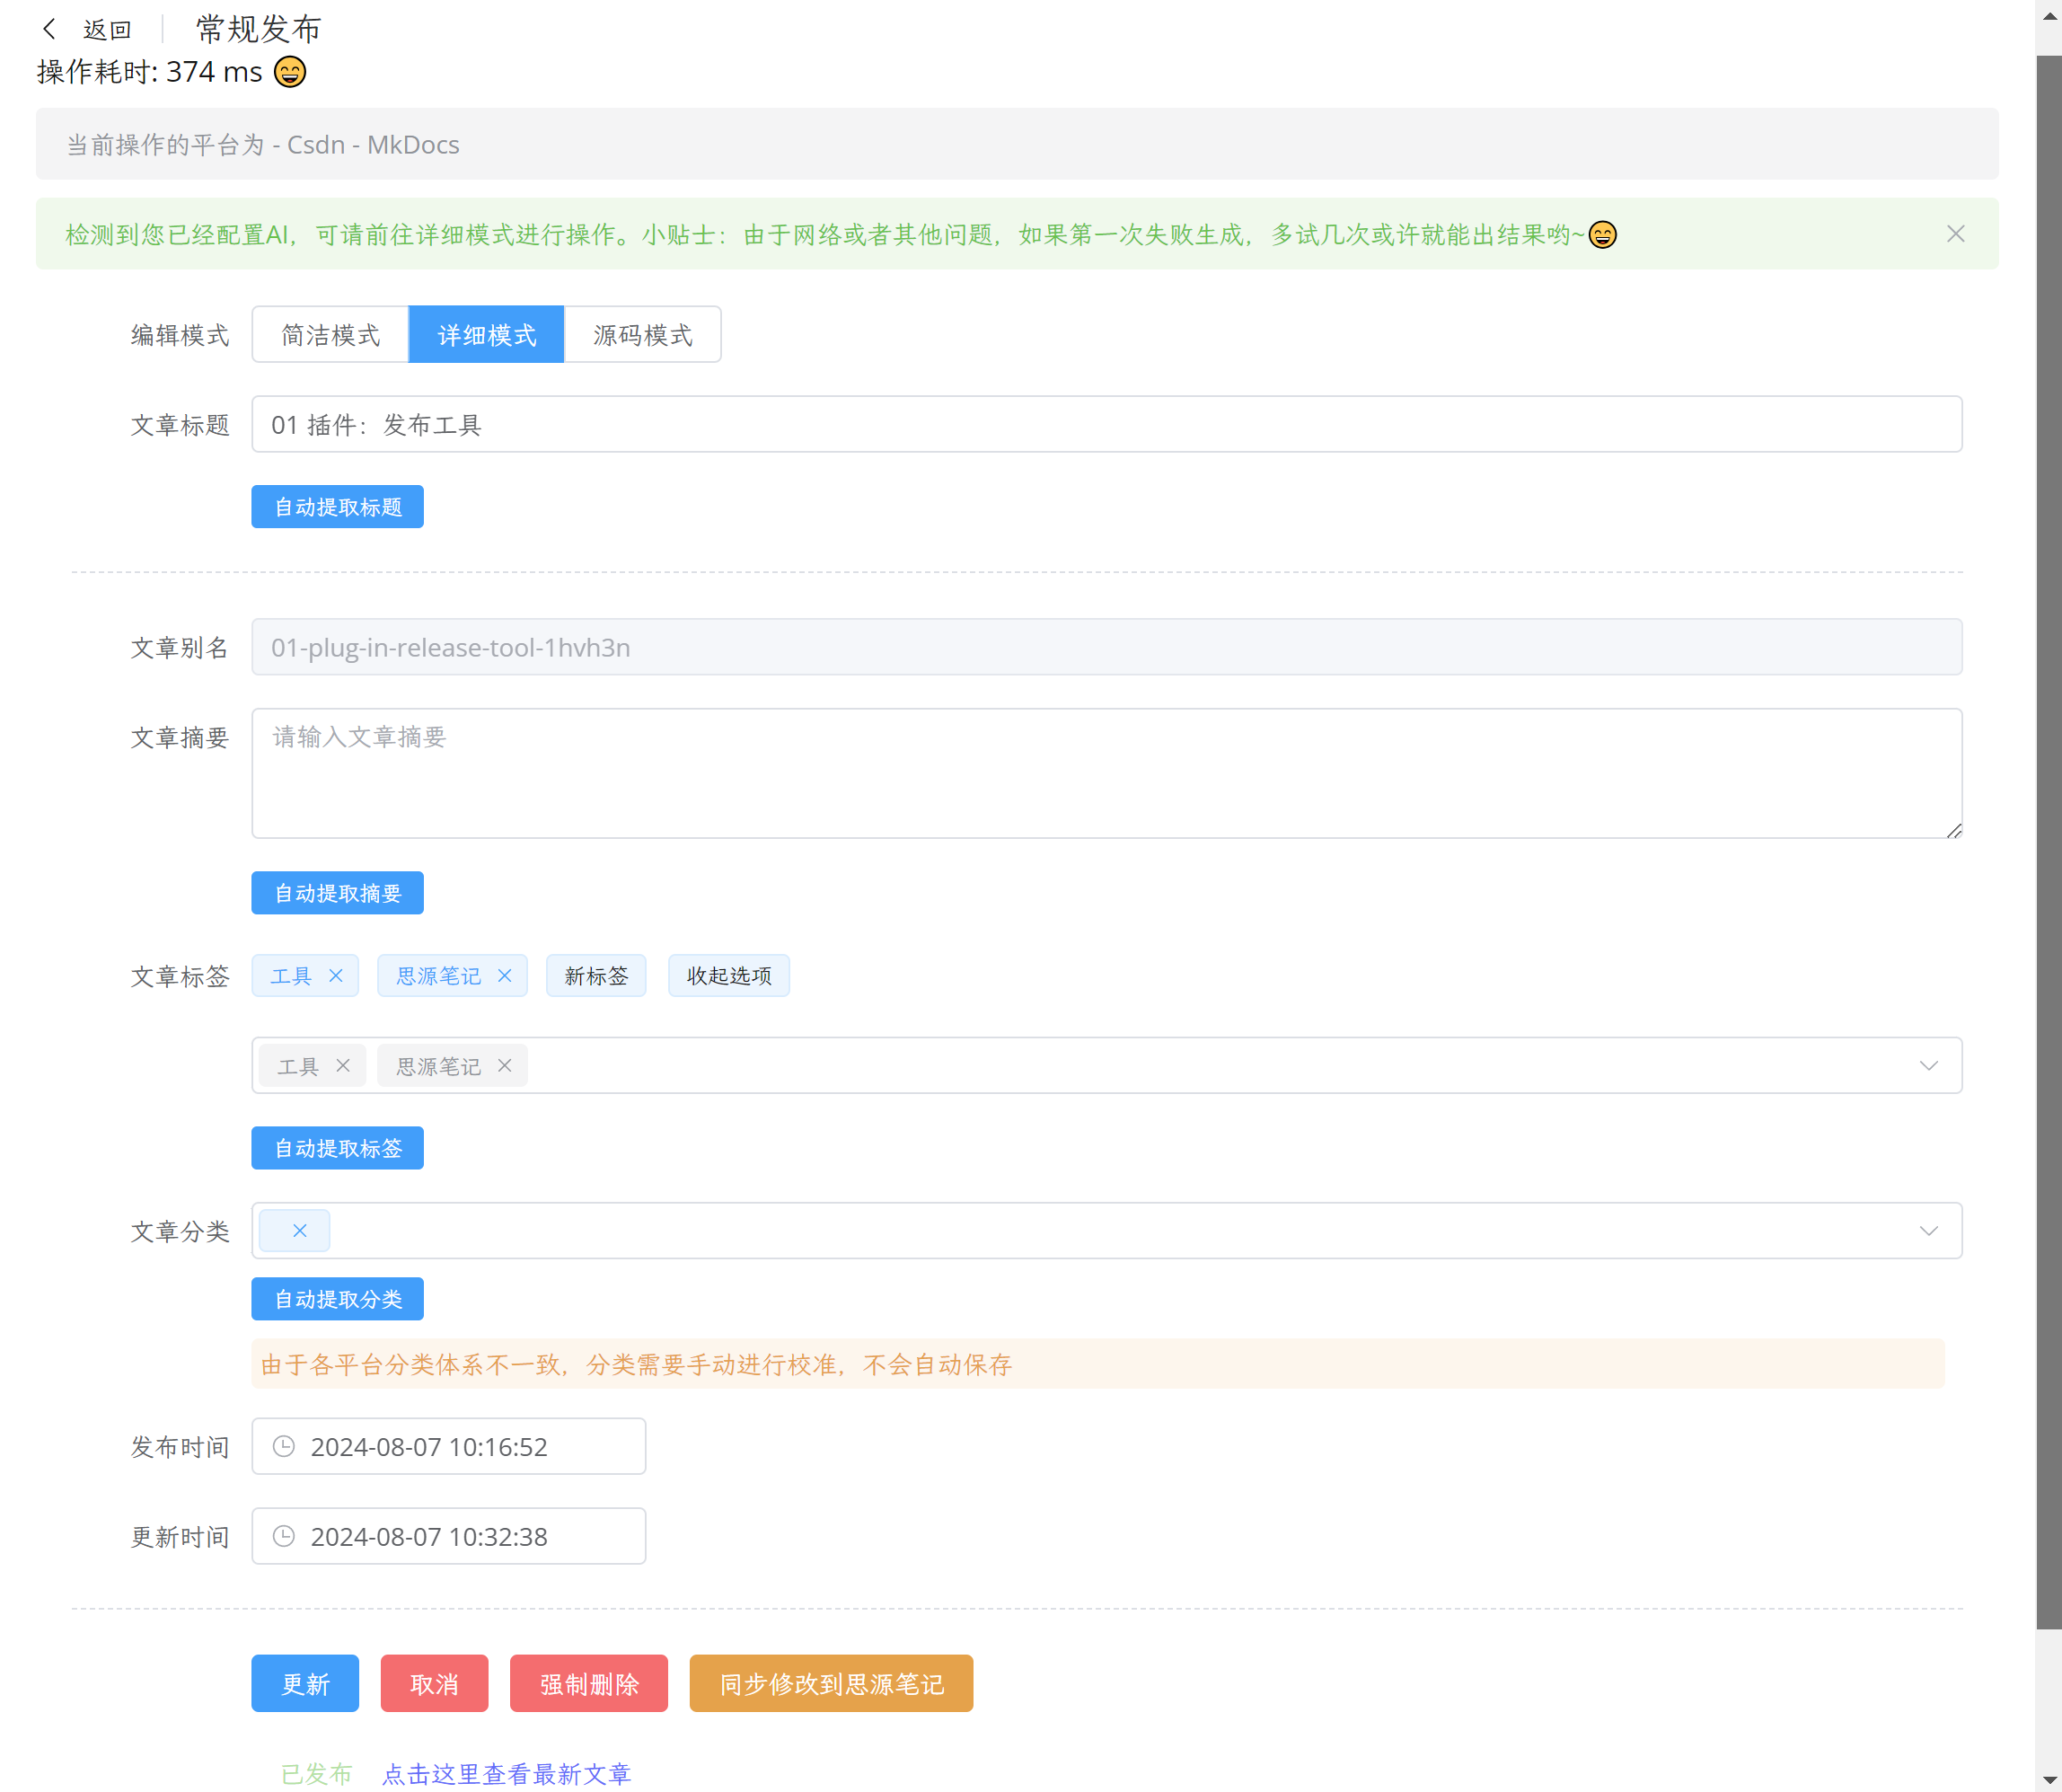Click the clock icon in 更新时间 field
Viewport: 2062px width, 1792px height.
284,1536
